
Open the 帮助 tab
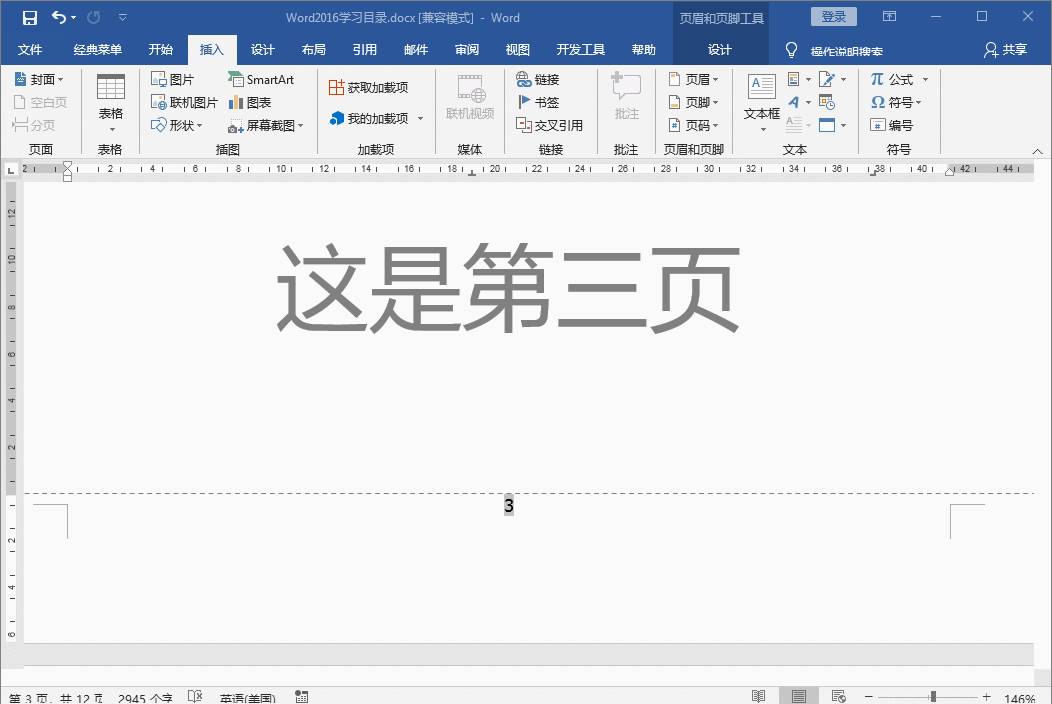pyautogui.click(x=643, y=50)
